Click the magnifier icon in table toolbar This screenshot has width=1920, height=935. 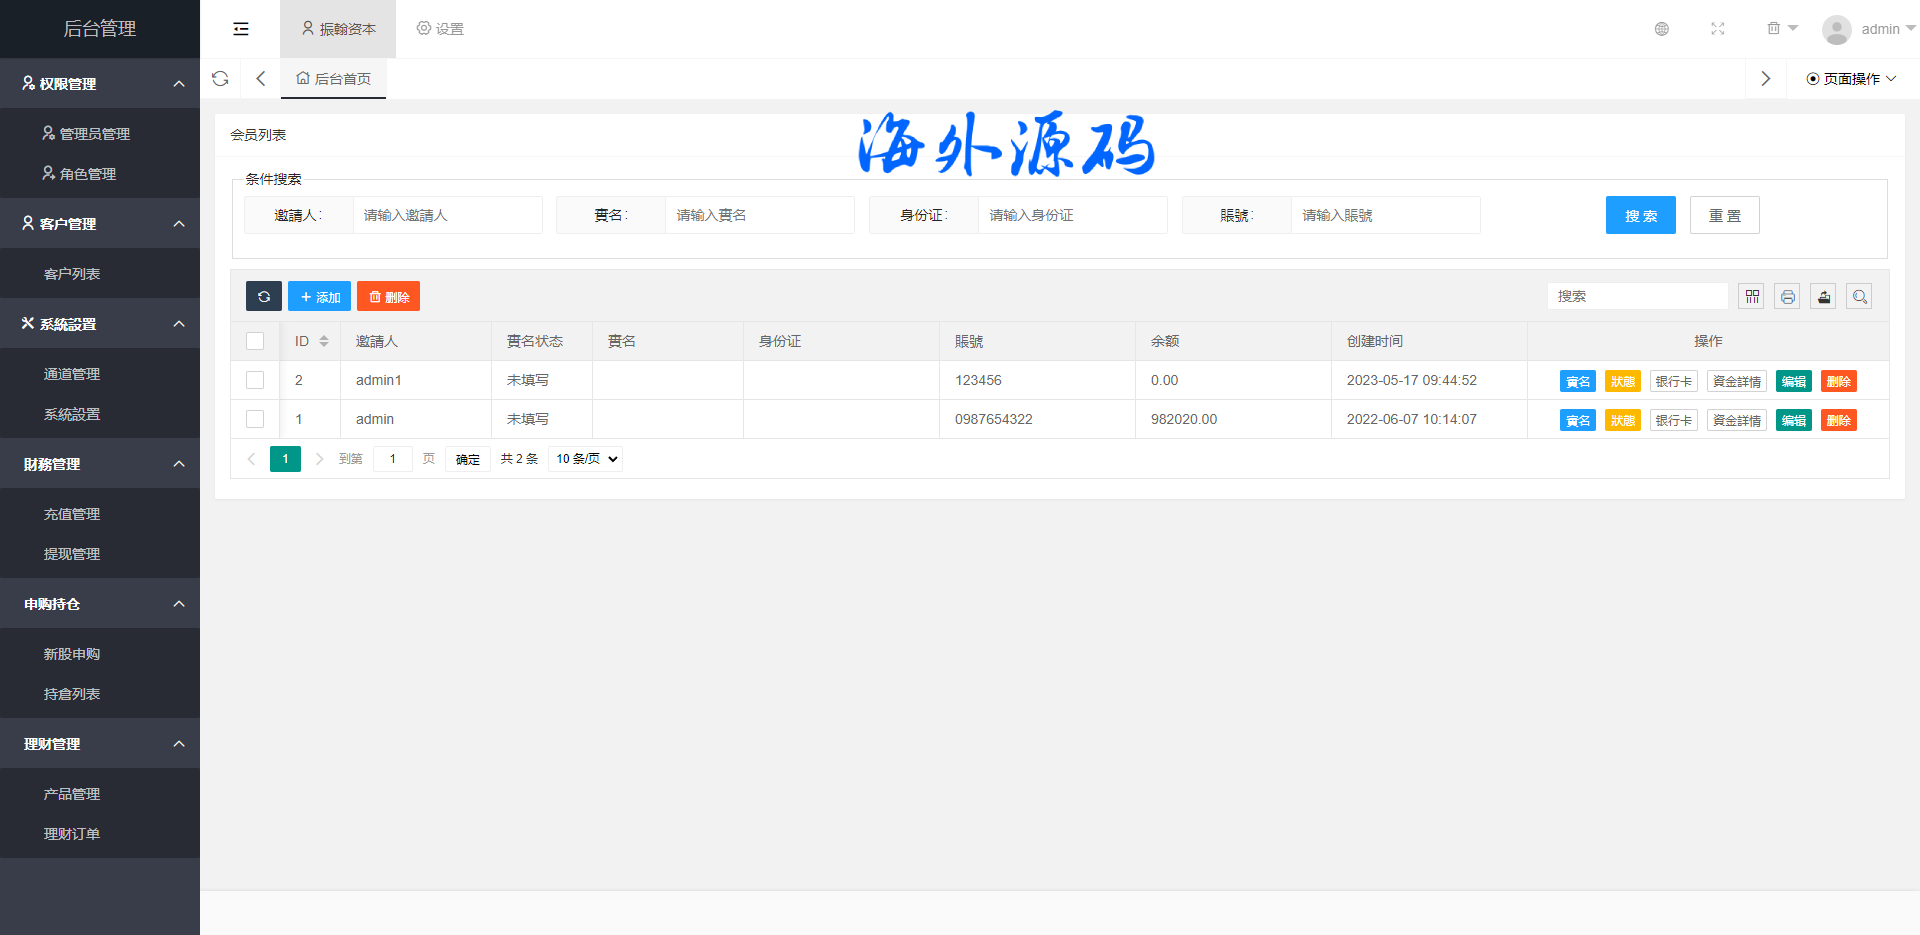pyautogui.click(x=1859, y=296)
